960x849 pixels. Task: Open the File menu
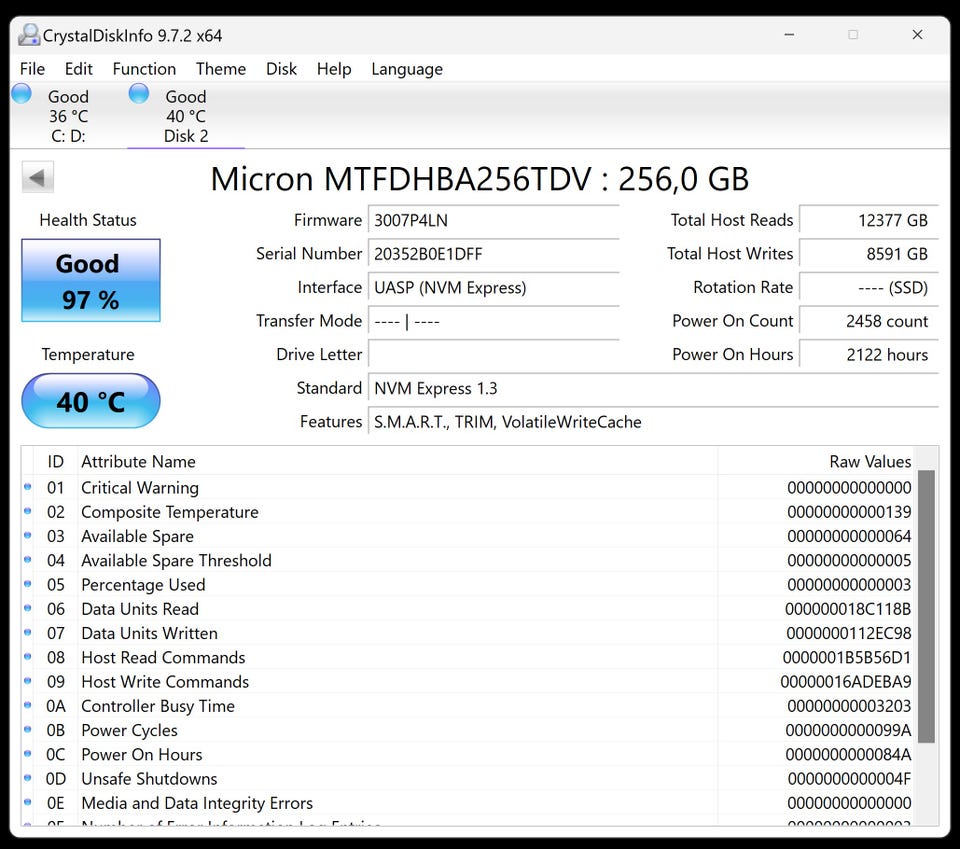click(32, 69)
